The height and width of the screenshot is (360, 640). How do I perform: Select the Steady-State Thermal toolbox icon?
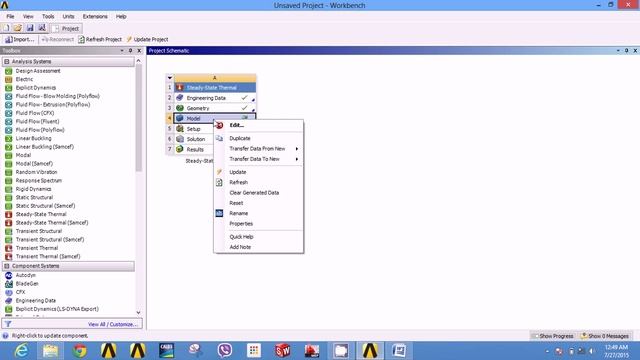coord(9,214)
